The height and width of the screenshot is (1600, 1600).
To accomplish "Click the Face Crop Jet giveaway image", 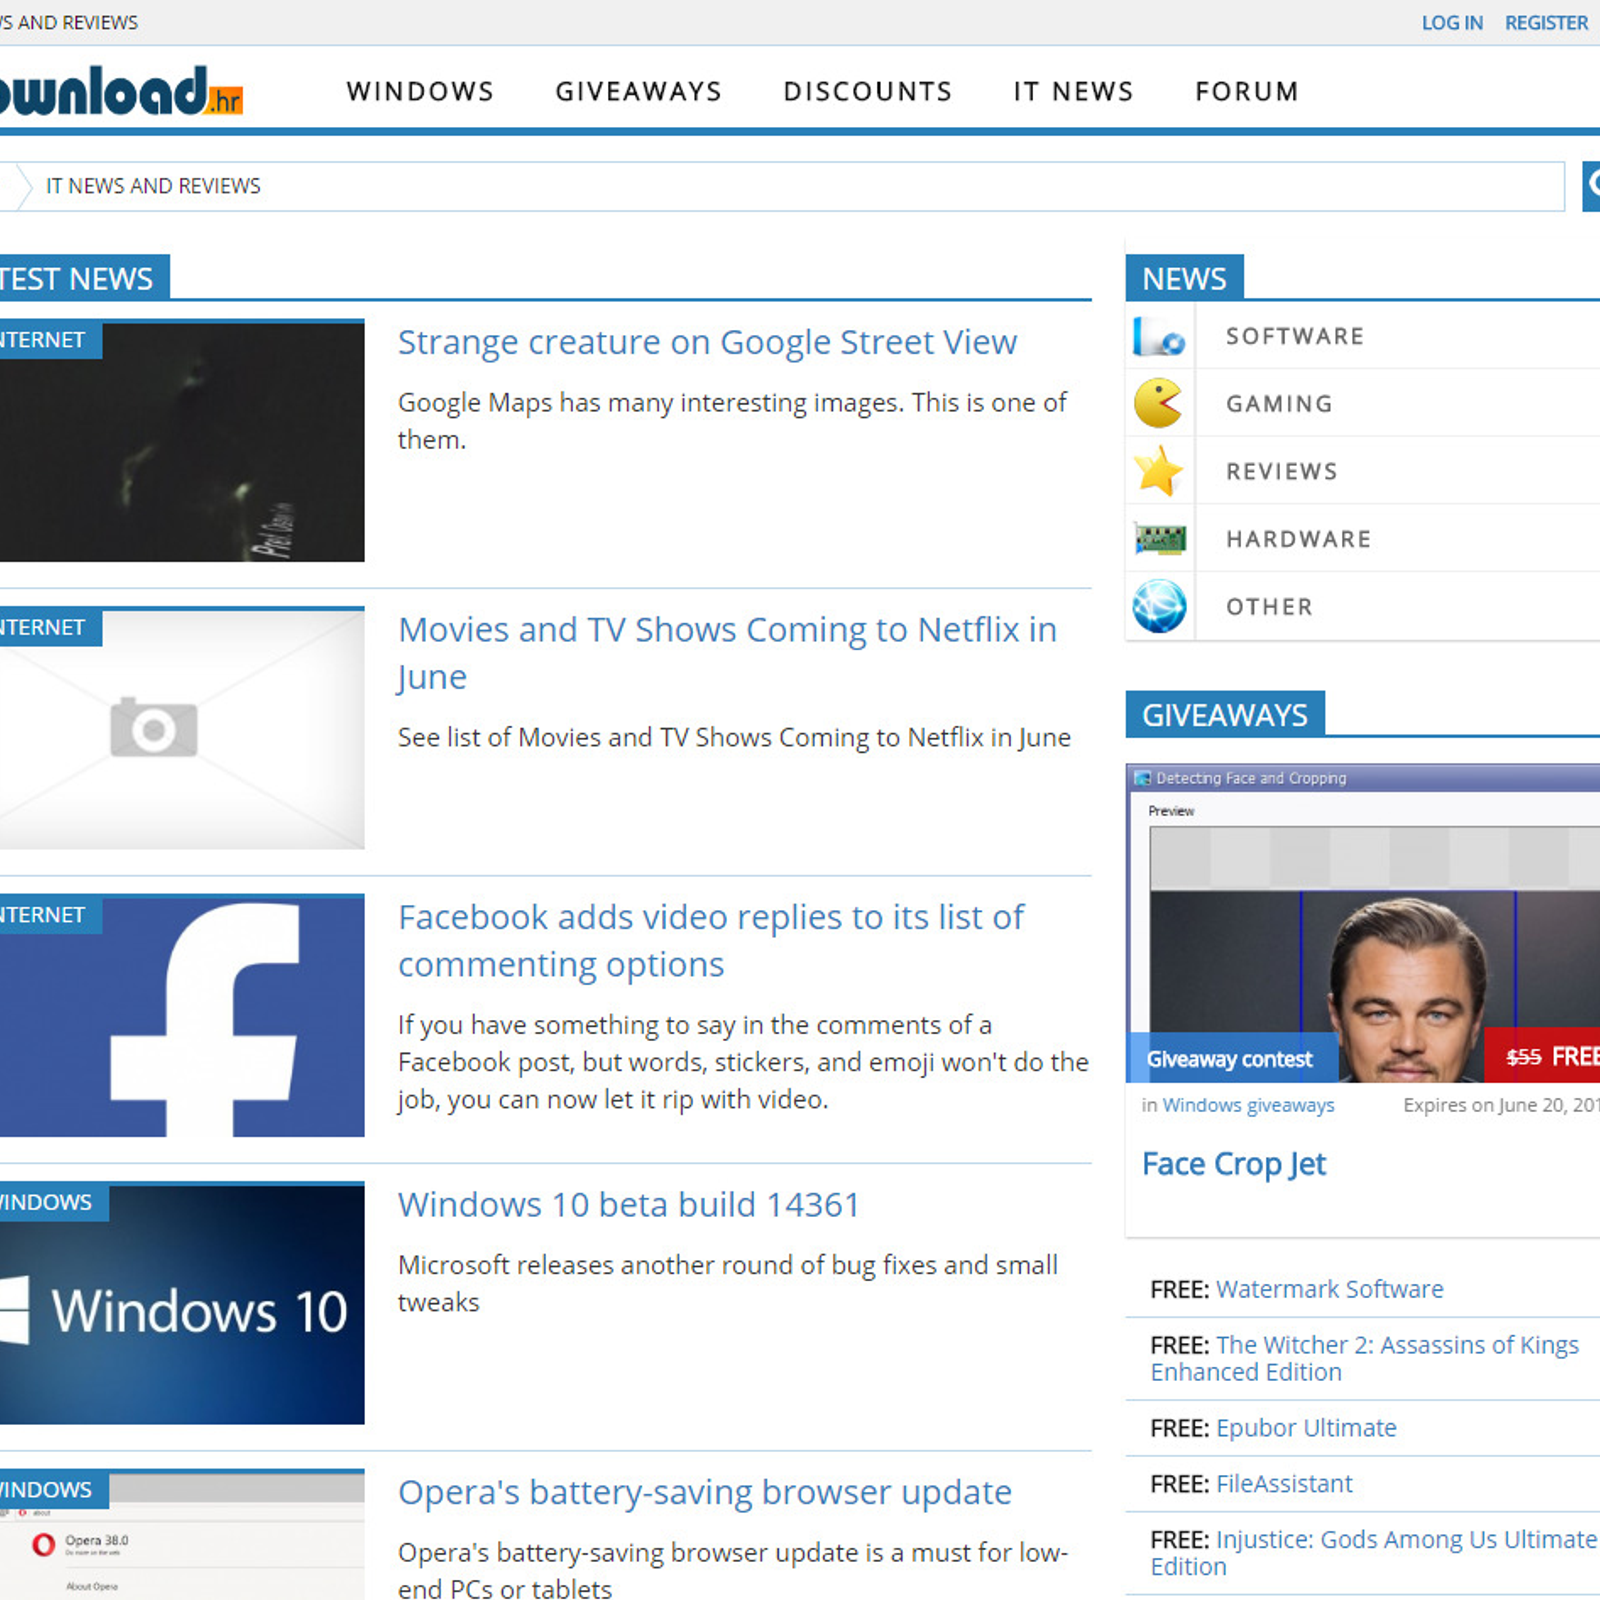I will point(1363,924).
